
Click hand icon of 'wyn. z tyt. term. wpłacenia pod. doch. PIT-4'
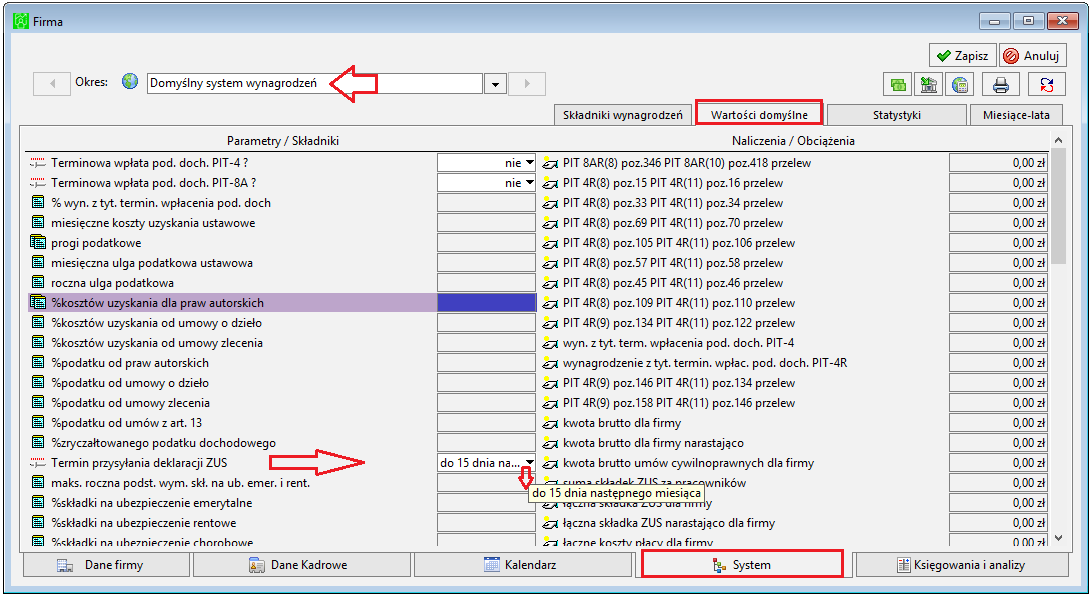550,343
